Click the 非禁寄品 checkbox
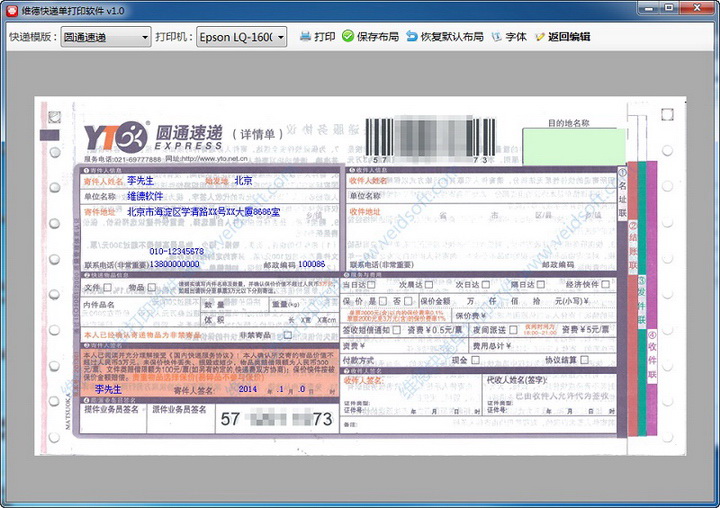 (x=287, y=335)
